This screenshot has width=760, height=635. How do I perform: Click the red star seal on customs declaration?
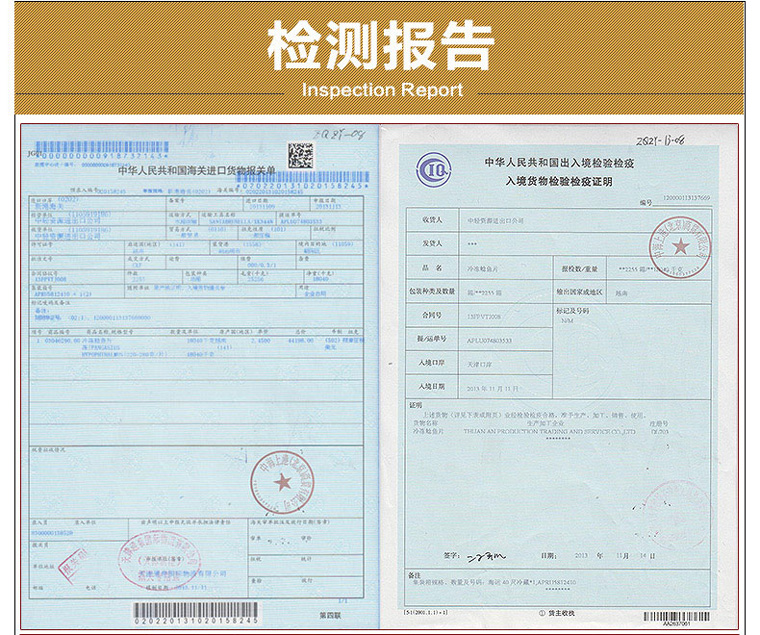[x=283, y=482]
